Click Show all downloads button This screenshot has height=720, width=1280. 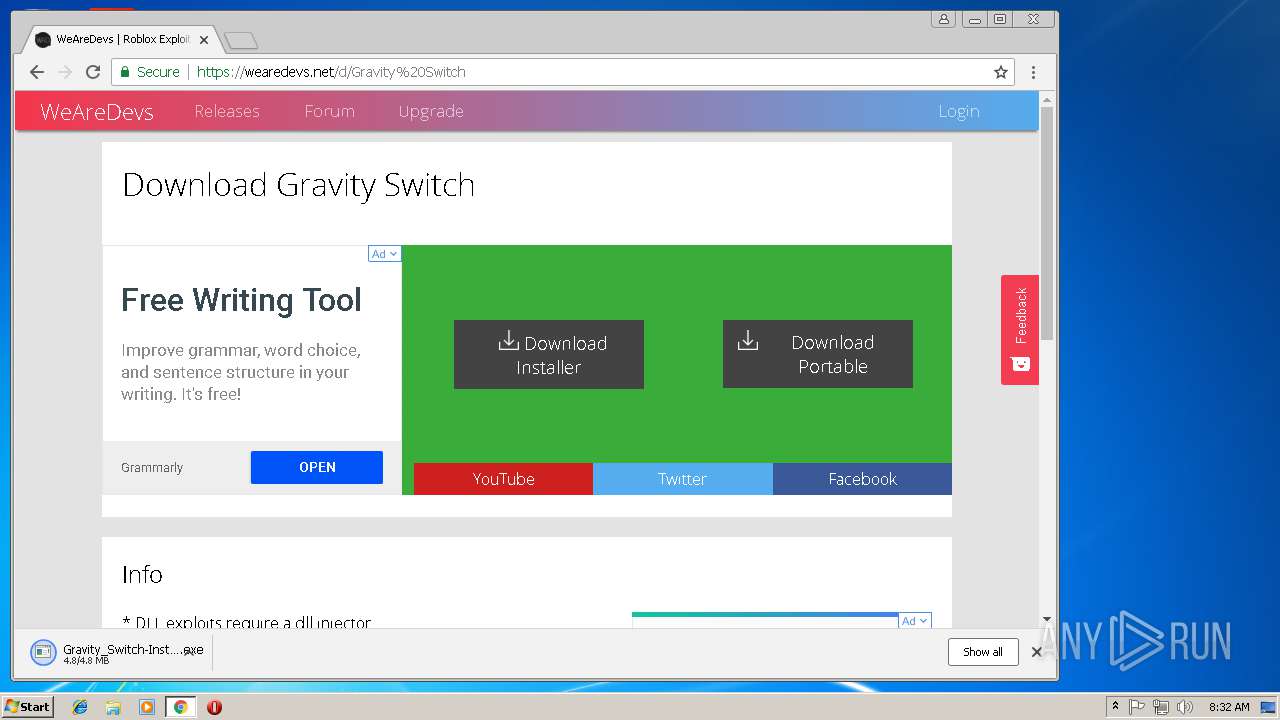tap(983, 652)
